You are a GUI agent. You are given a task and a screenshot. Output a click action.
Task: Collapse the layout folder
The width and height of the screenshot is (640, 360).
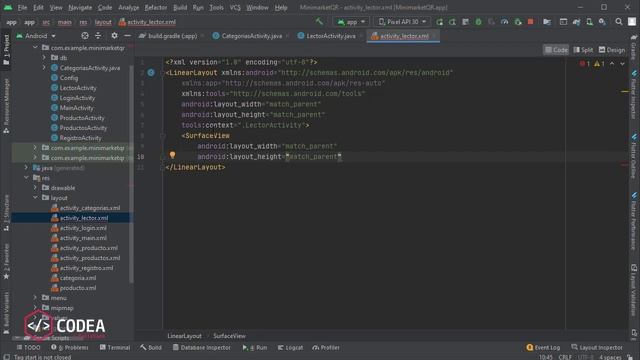click(x=35, y=198)
